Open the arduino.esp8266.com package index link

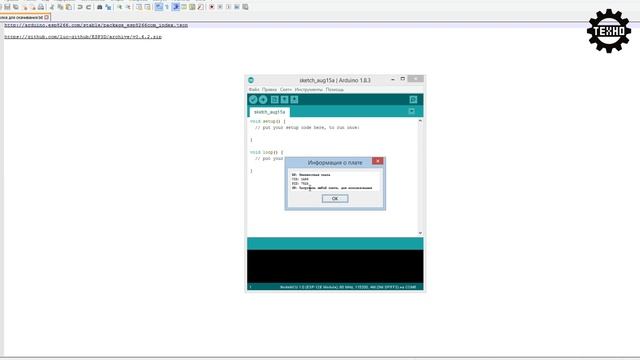click(96, 25)
